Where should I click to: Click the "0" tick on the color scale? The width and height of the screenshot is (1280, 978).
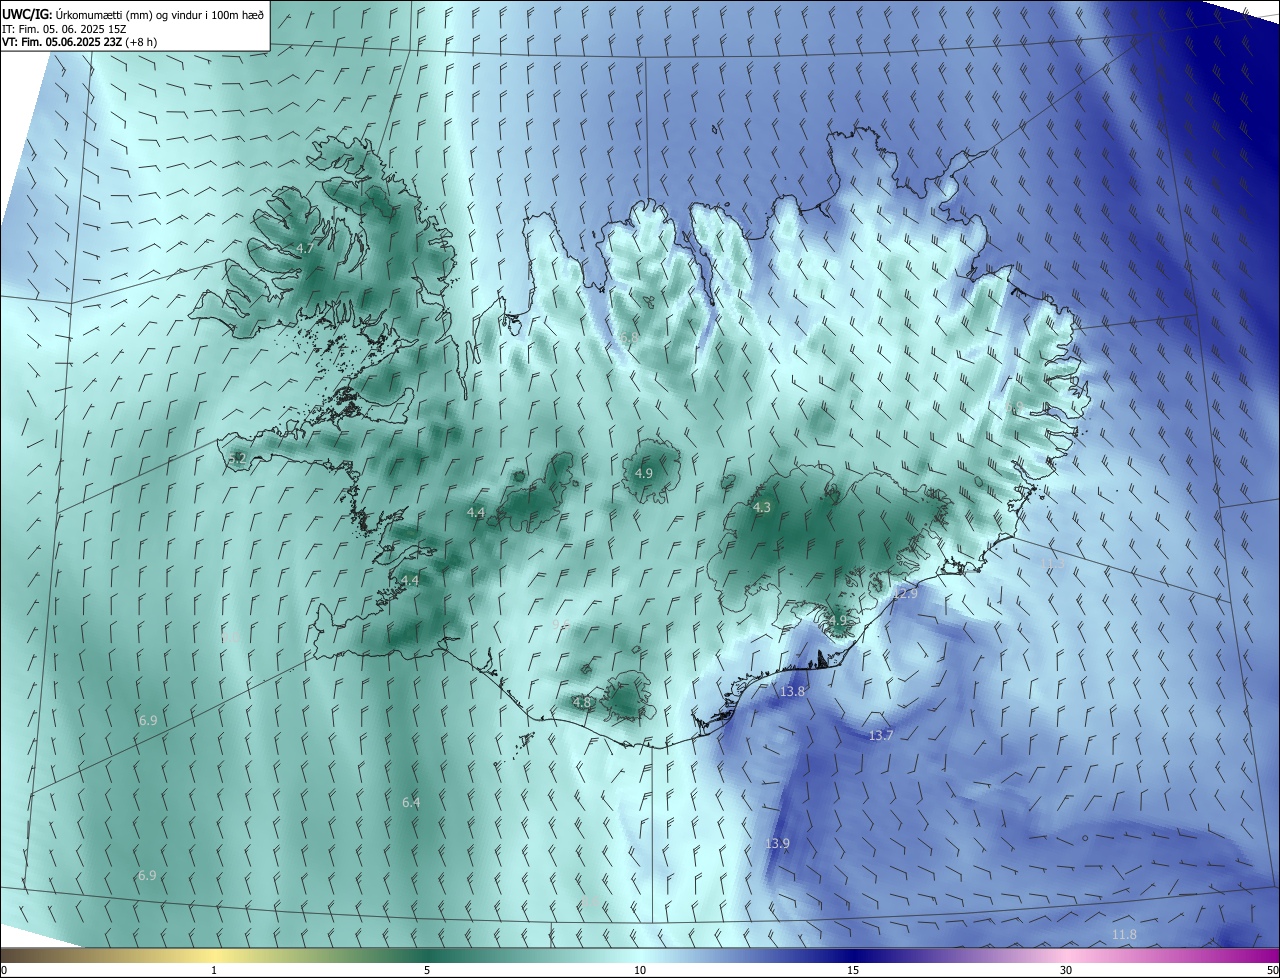(x=4, y=970)
